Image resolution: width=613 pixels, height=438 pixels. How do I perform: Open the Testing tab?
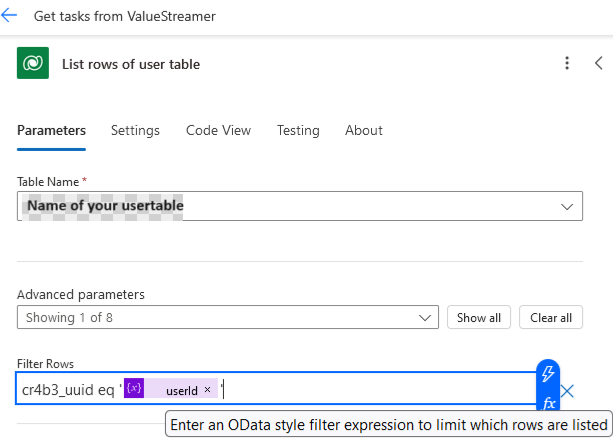[x=298, y=131]
